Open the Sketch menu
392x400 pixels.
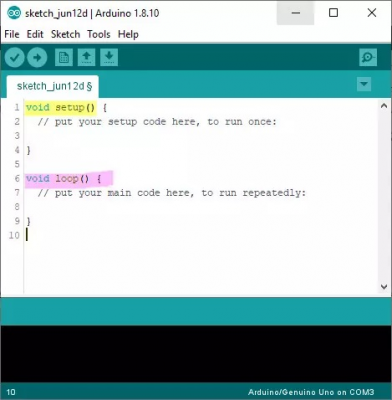coord(65,34)
